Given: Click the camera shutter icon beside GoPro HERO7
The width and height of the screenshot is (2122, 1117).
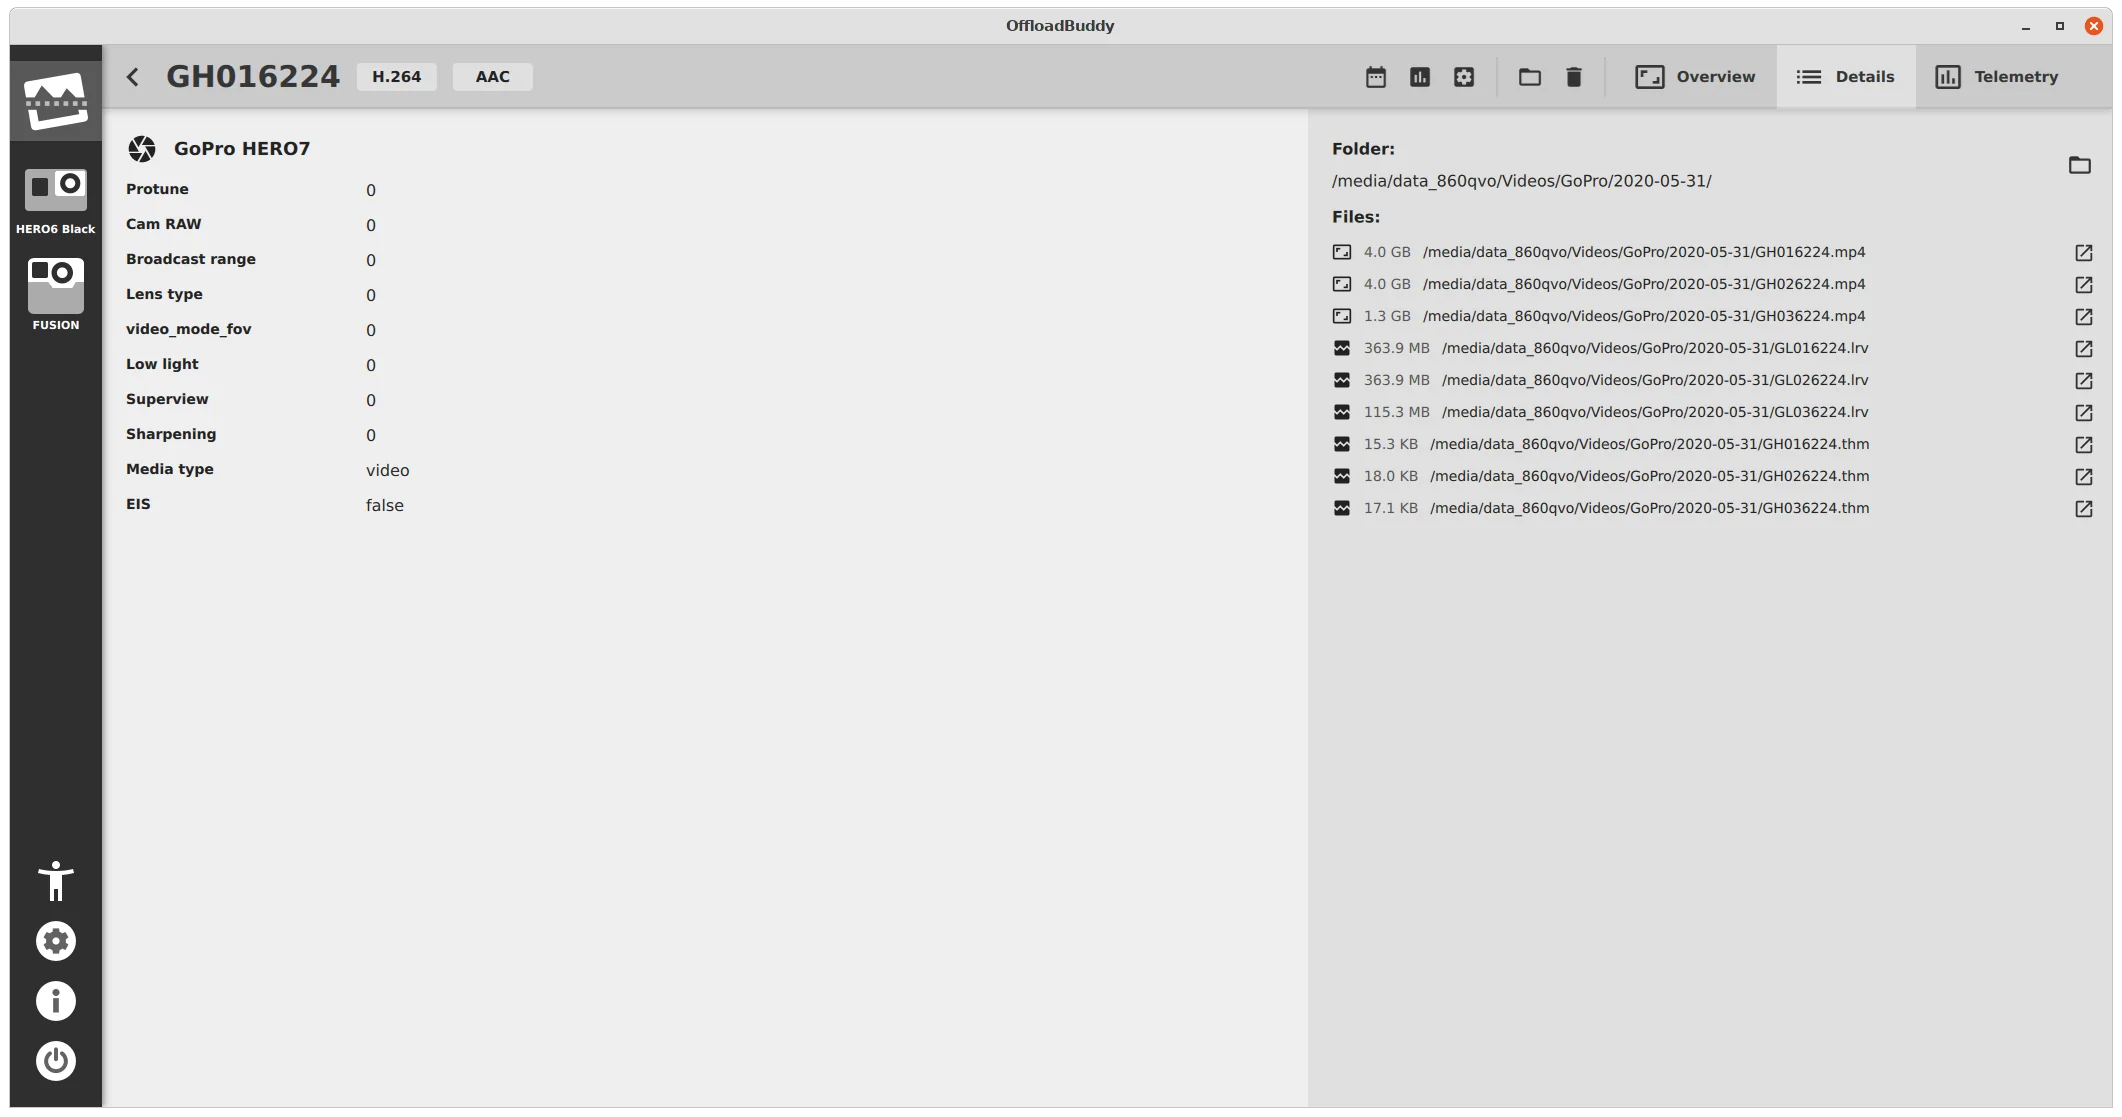Looking at the screenshot, I should click(x=142, y=149).
